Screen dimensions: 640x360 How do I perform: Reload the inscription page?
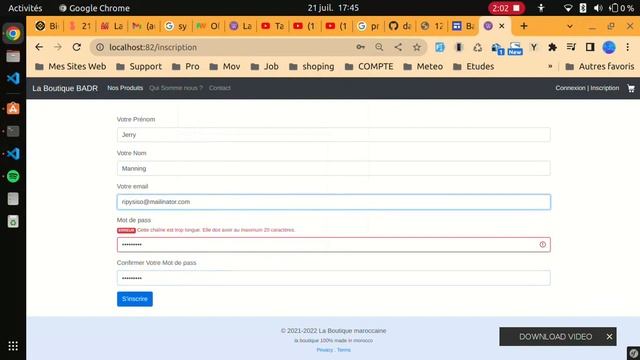76,47
